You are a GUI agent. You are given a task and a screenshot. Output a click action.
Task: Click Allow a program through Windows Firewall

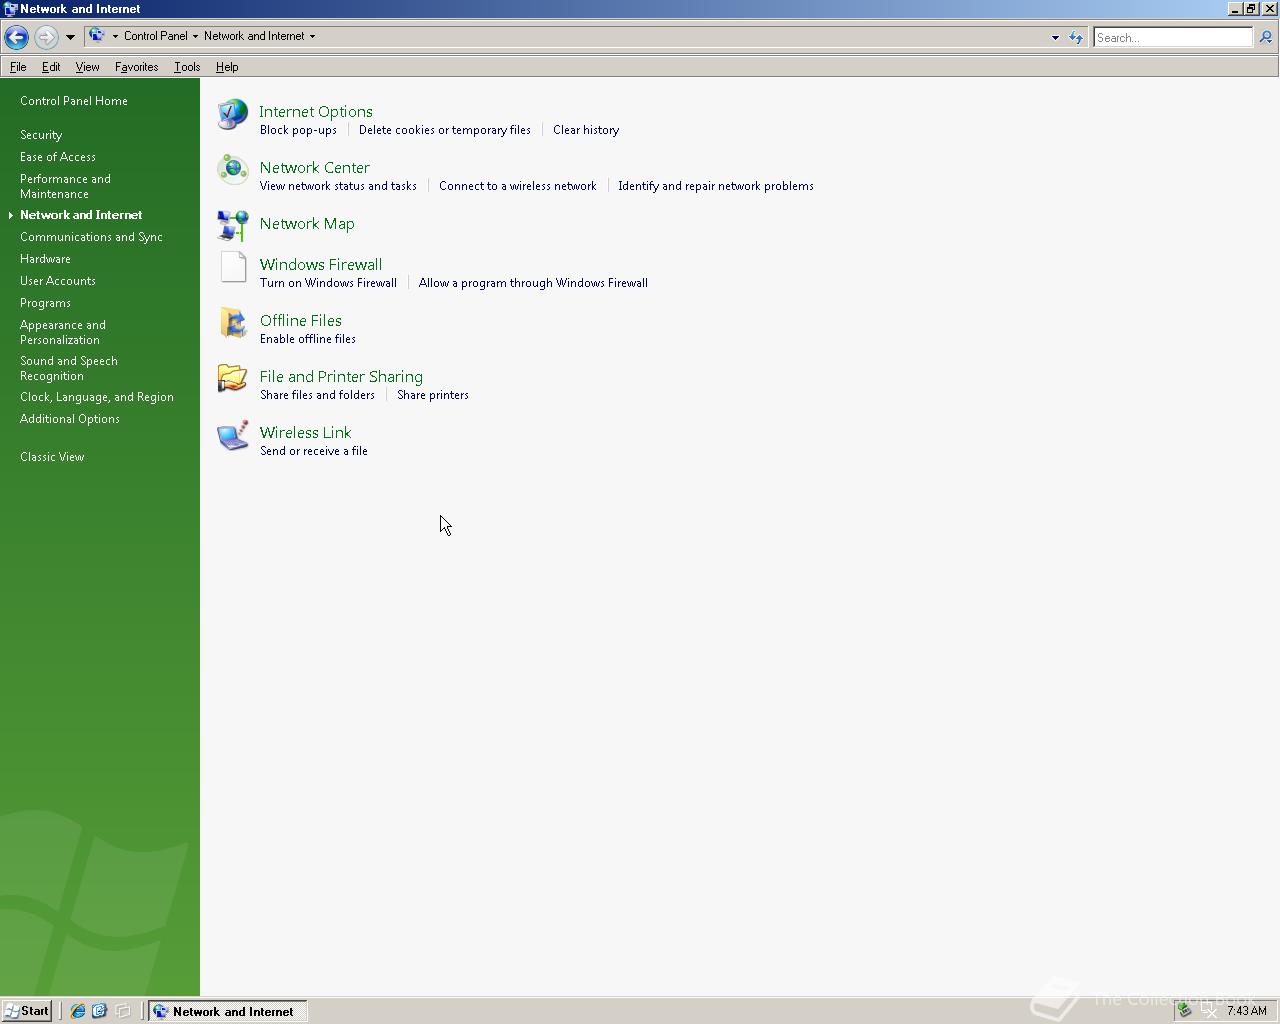click(533, 283)
